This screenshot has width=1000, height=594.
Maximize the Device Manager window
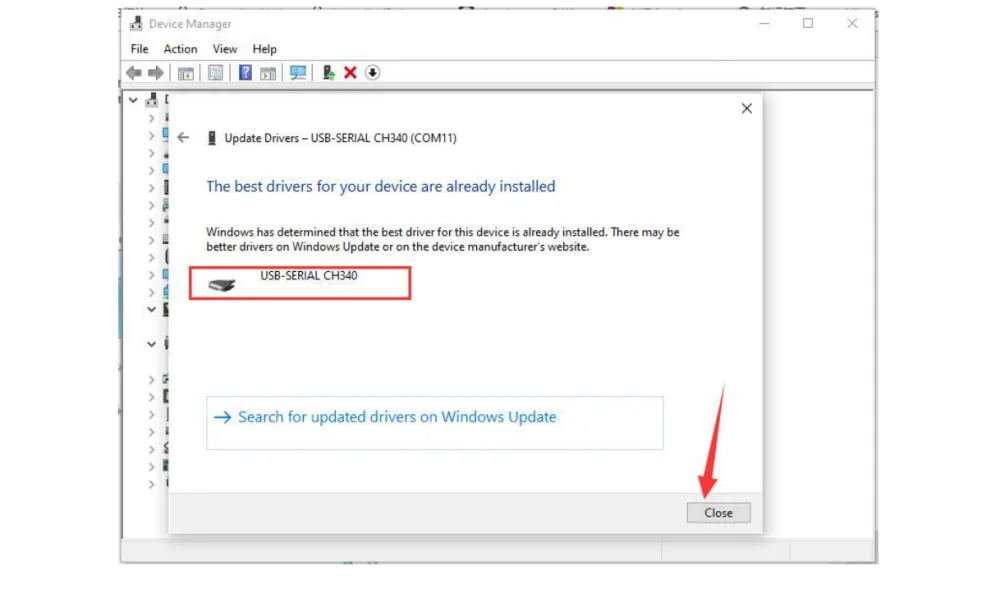808,24
